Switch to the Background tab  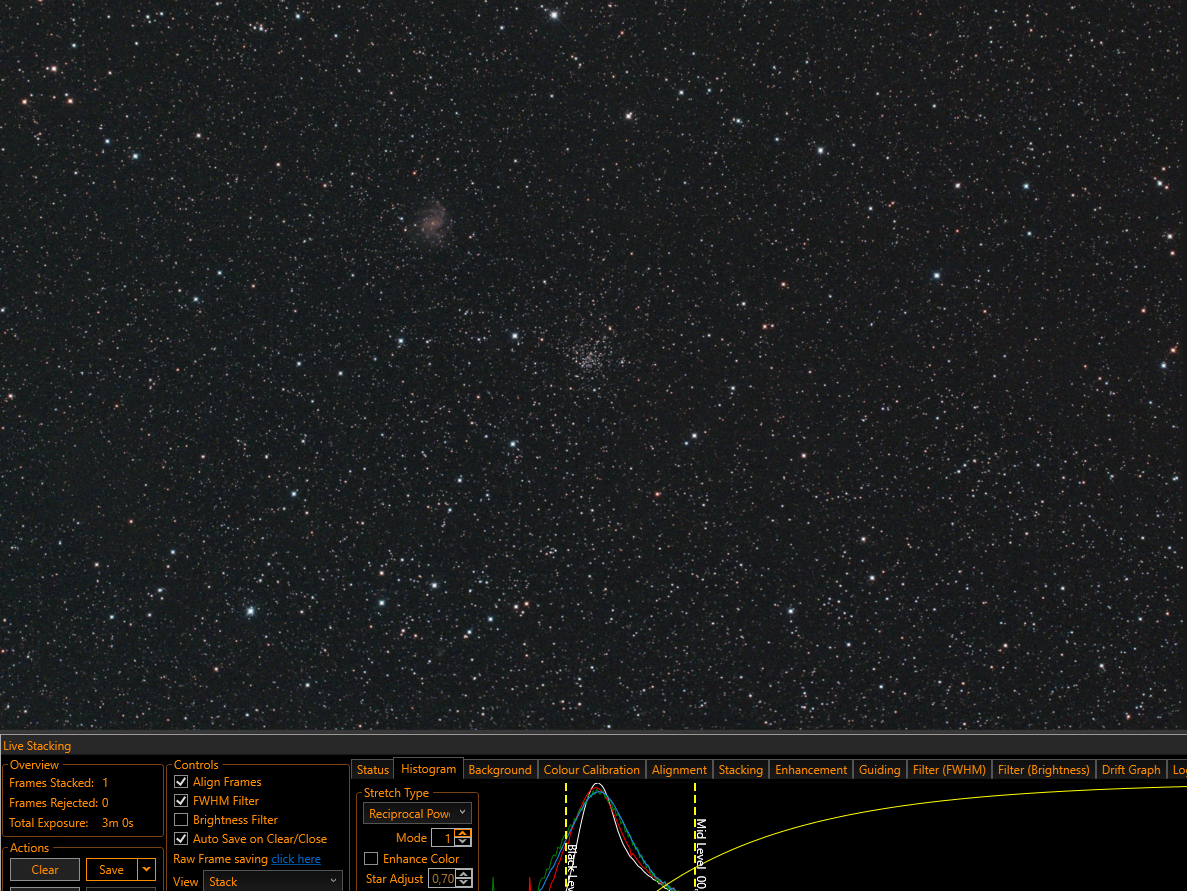pos(500,769)
